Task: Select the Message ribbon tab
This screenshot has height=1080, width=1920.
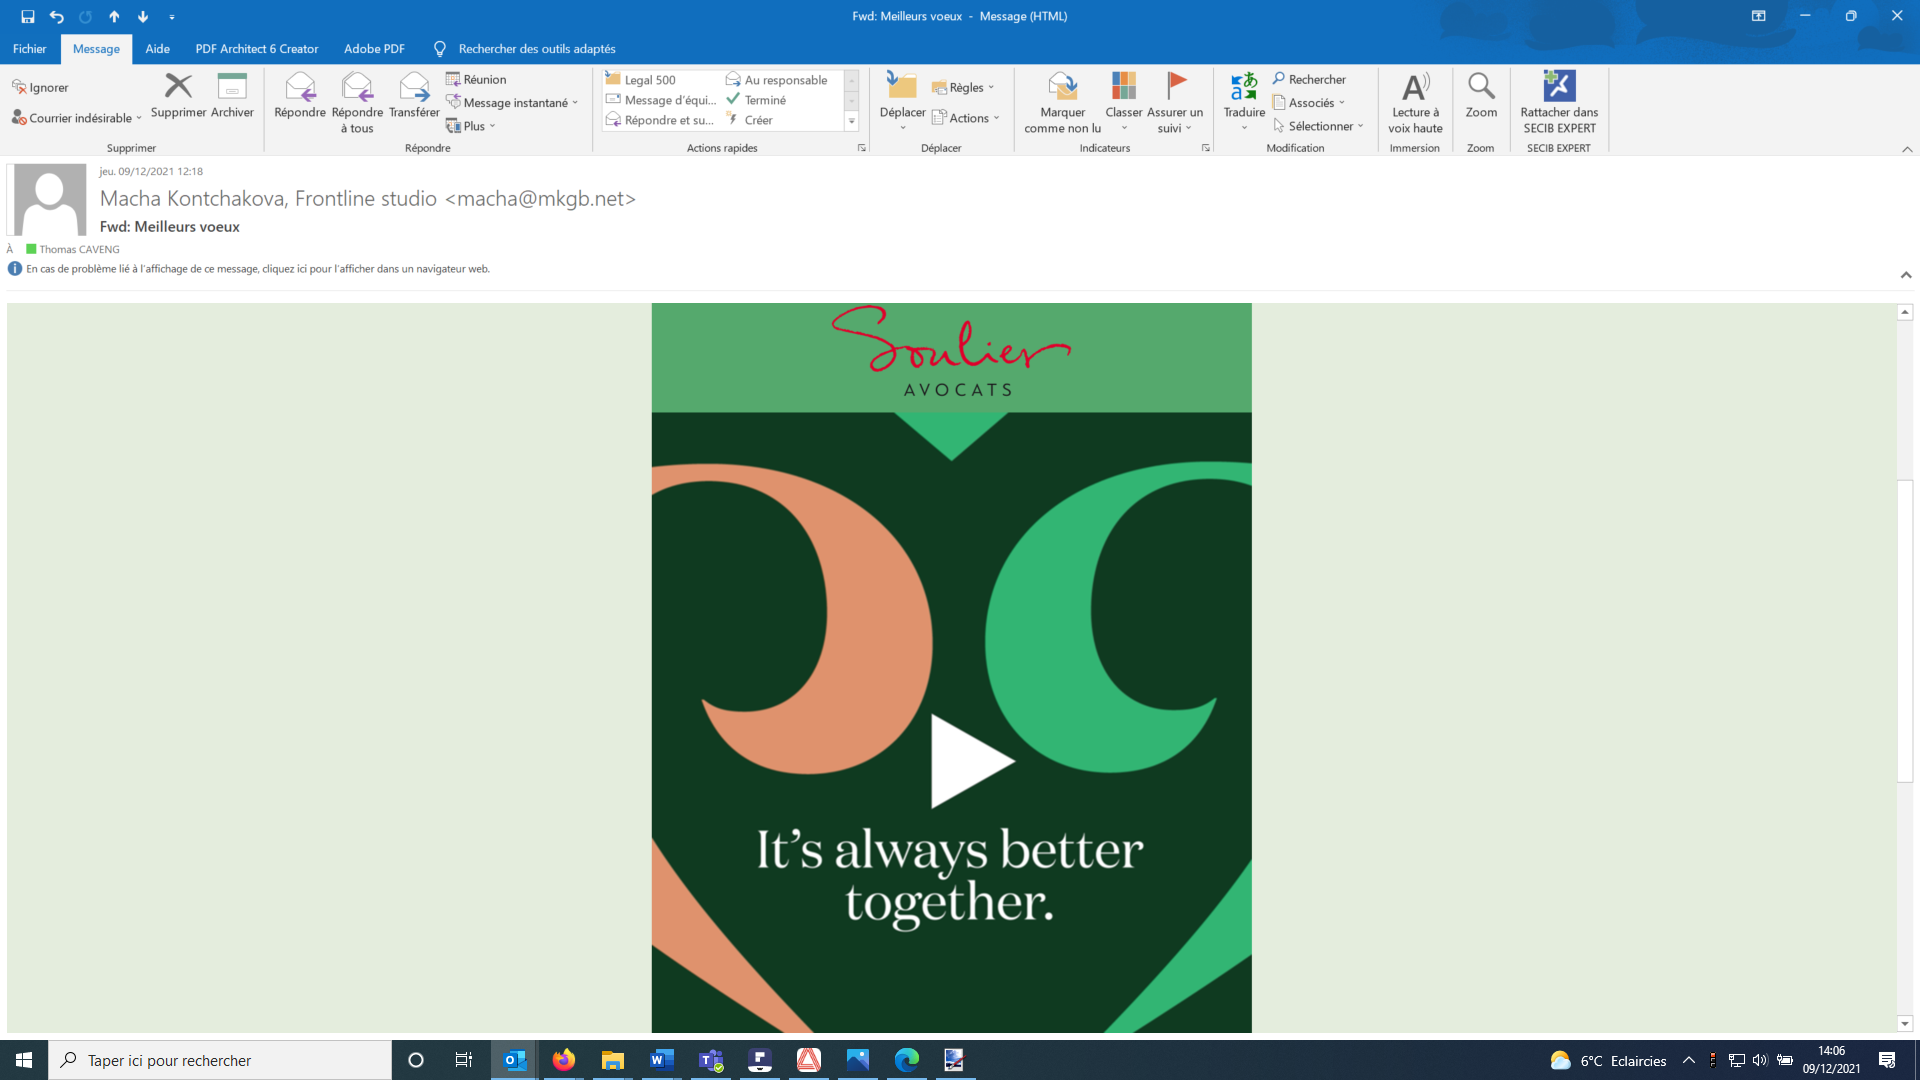Action: [96, 49]
